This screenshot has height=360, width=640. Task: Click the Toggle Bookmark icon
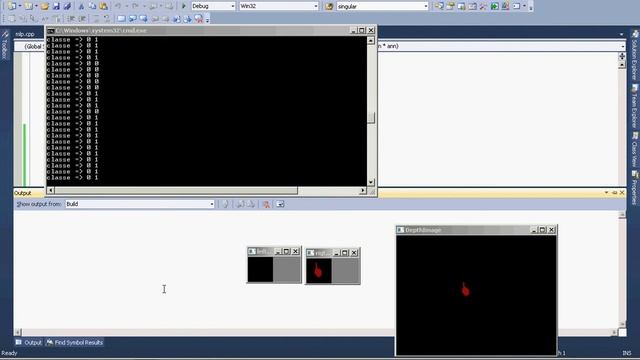[121, 19]
